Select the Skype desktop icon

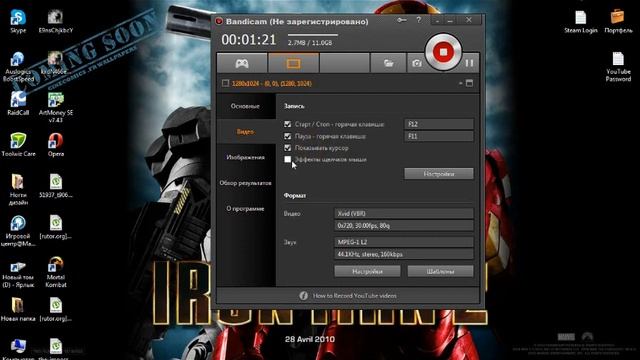[x=18, y=22]
